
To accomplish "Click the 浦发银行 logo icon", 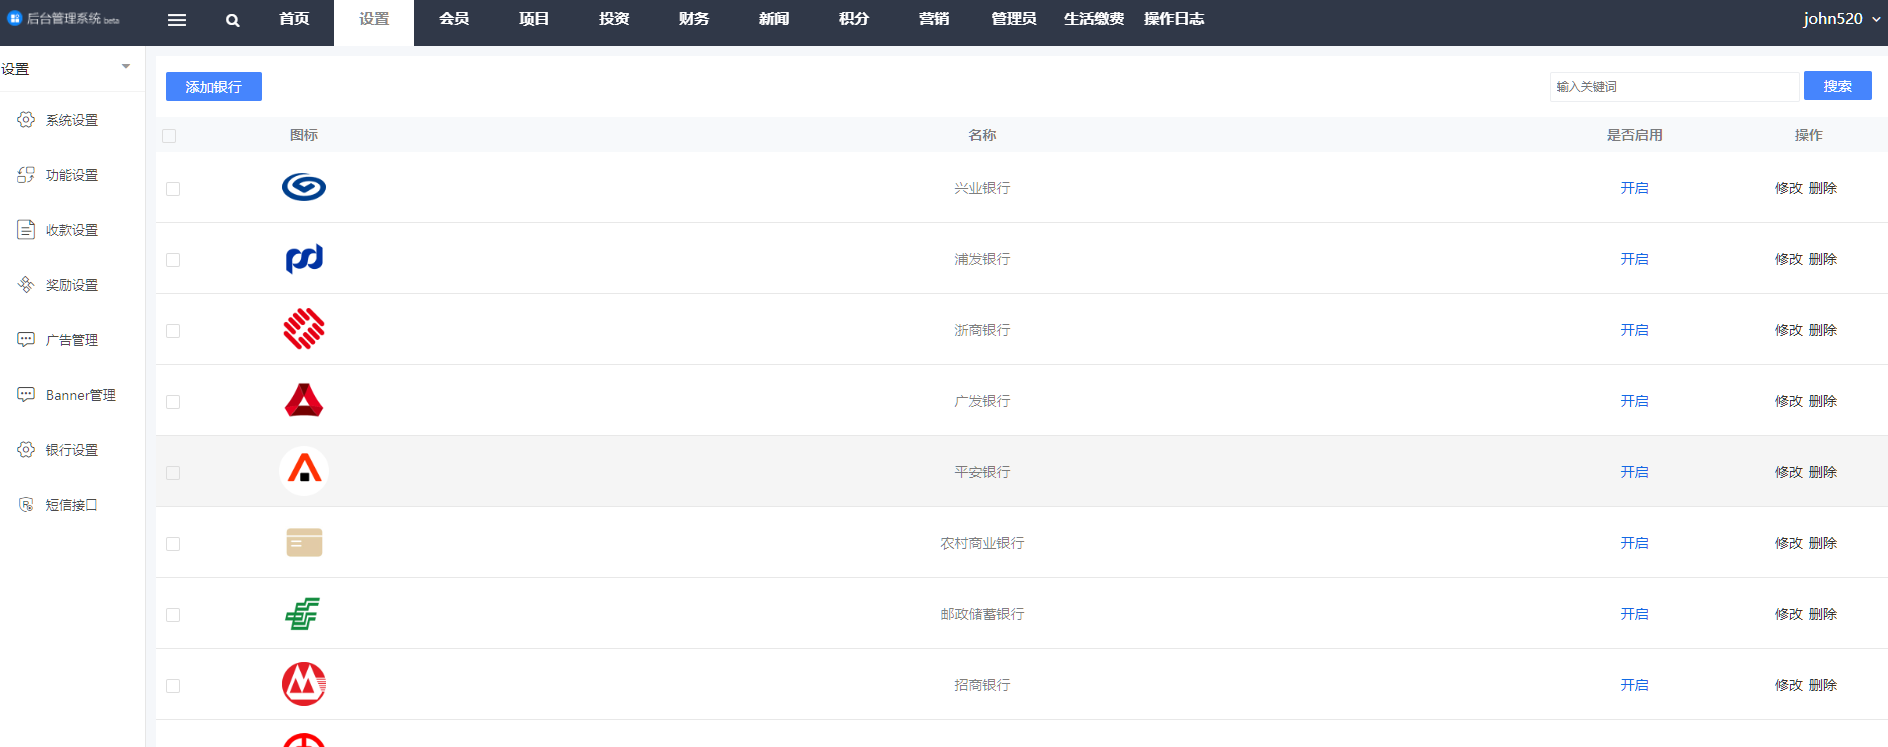I will [304, 259].
